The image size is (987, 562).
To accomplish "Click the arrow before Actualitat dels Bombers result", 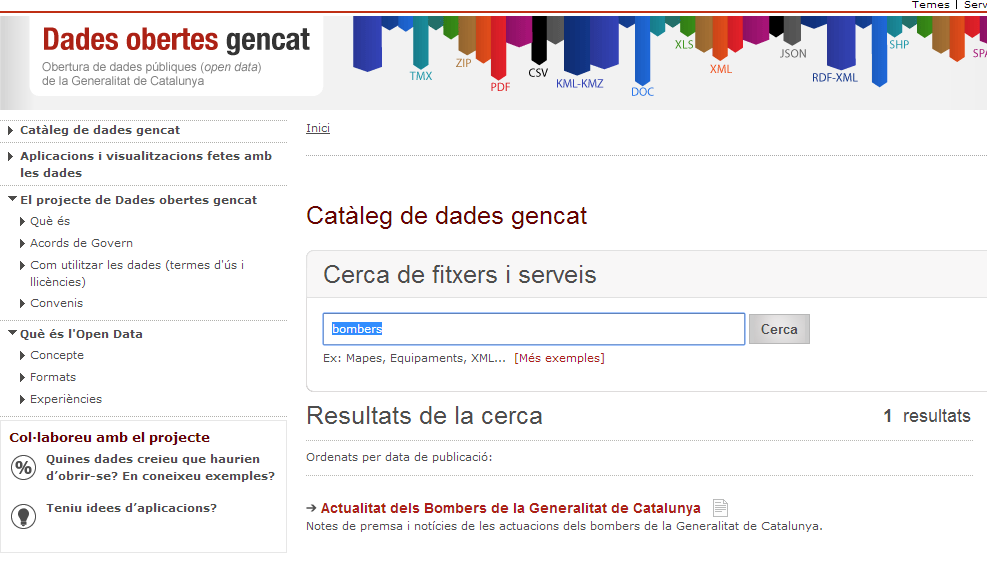I will click(x=311, y=508).
